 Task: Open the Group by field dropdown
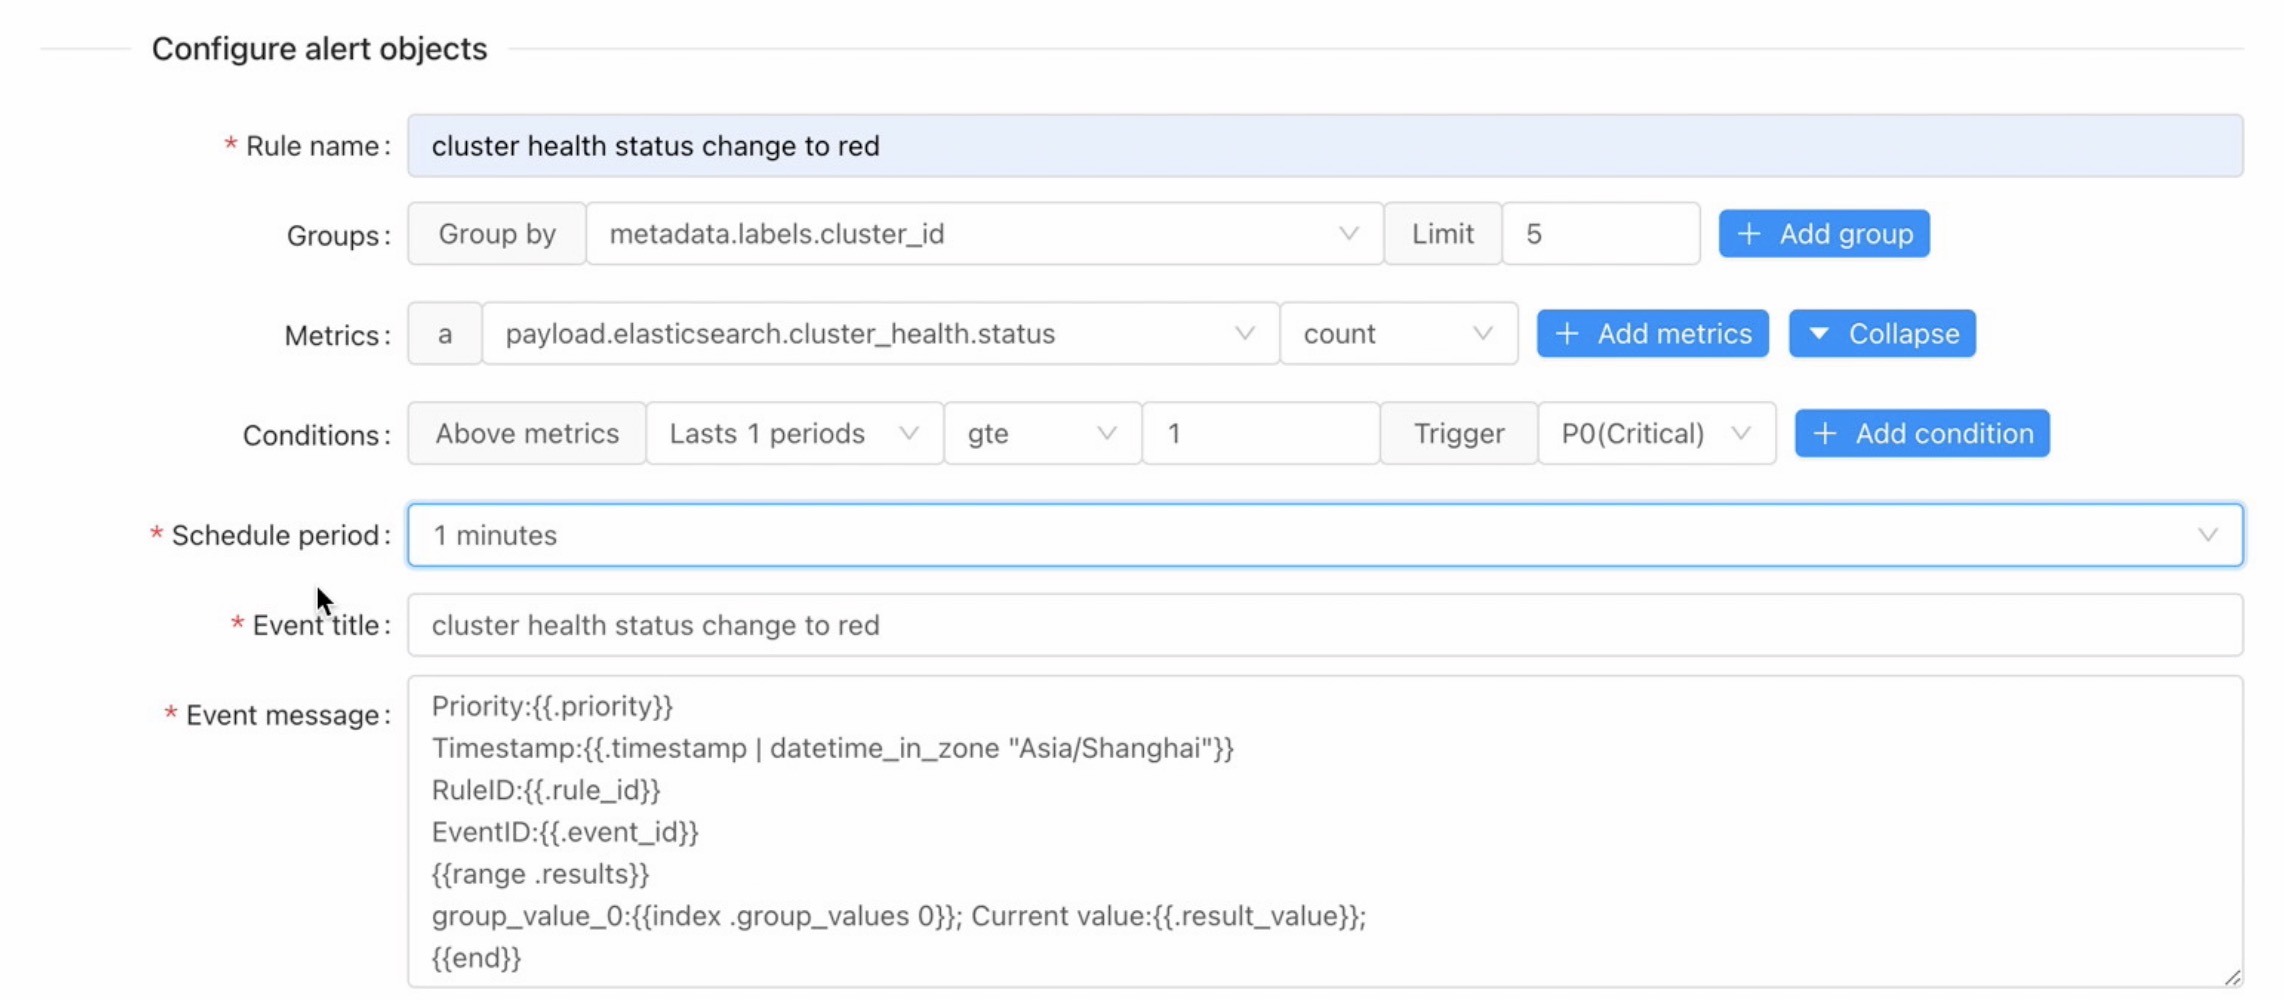pyautogui.click(x=984, y=234)
